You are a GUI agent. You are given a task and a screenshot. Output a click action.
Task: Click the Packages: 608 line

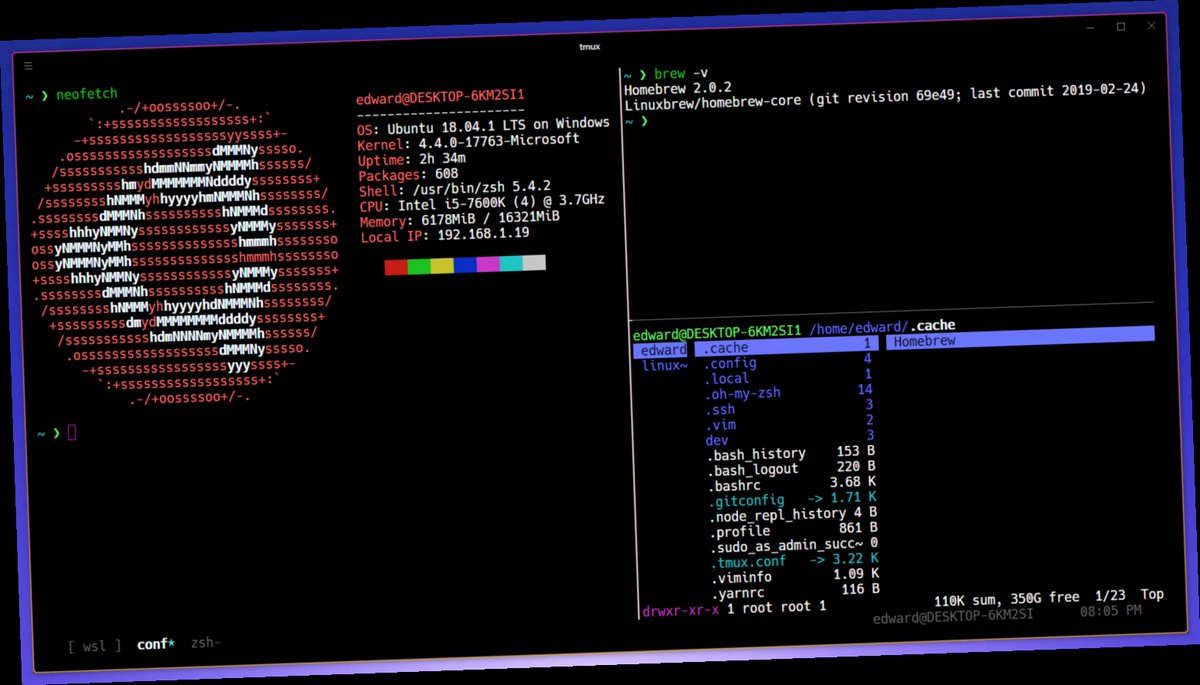(x=408, y=175)
